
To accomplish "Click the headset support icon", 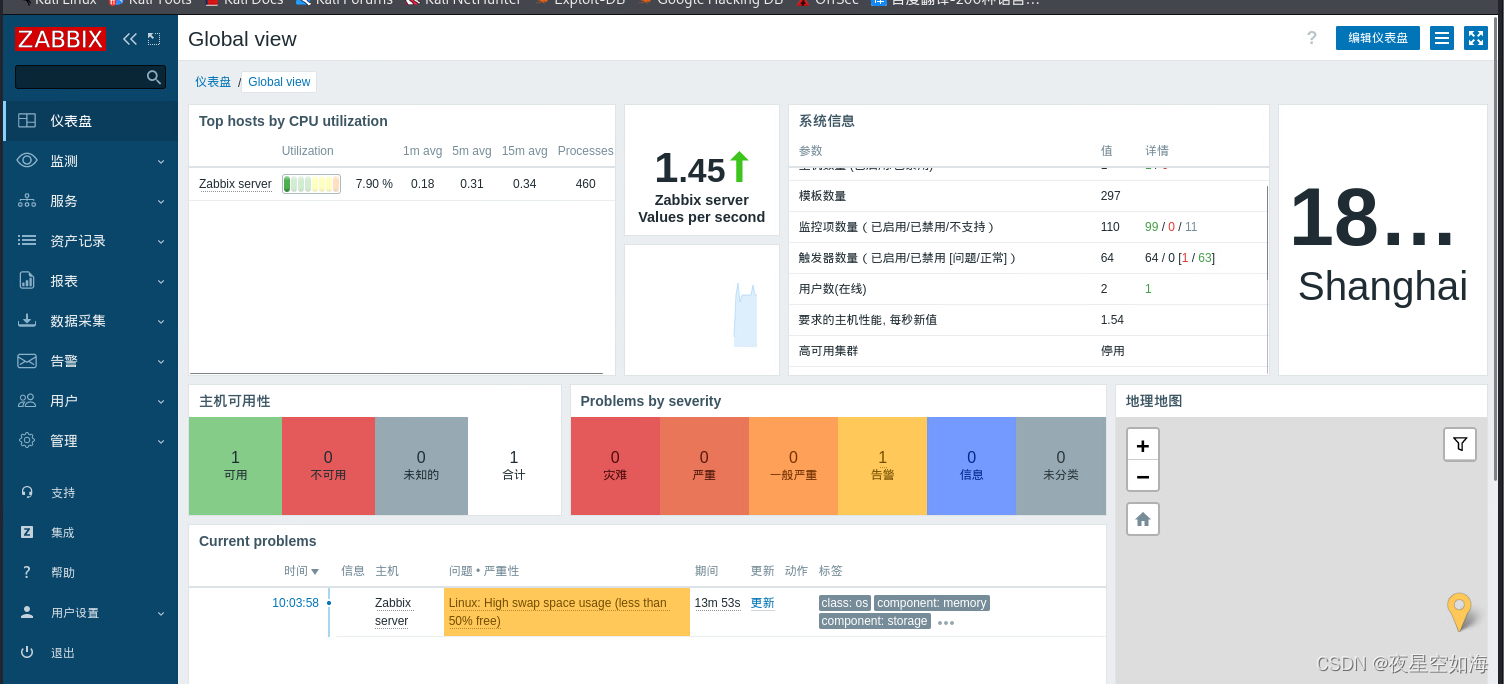I will coord(27,492).
